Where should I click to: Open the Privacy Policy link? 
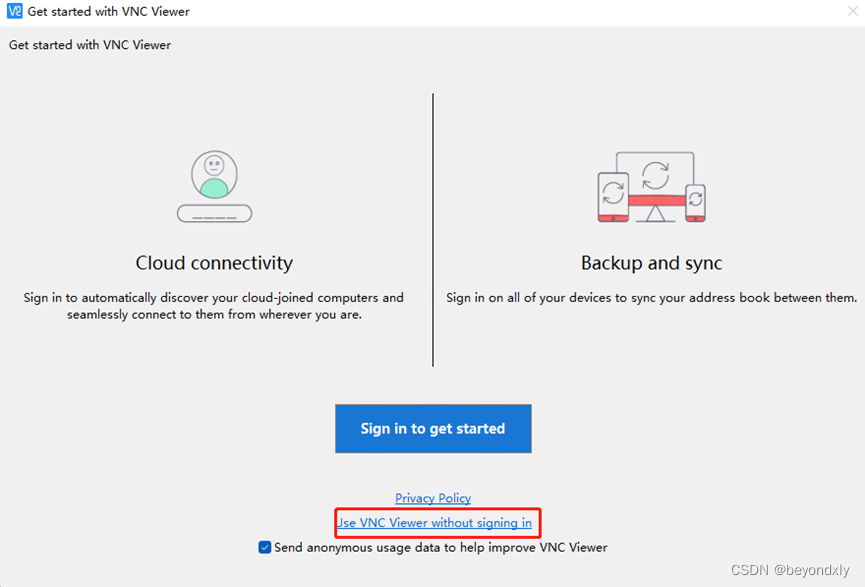pyautogui.click(x=433, y=498)
